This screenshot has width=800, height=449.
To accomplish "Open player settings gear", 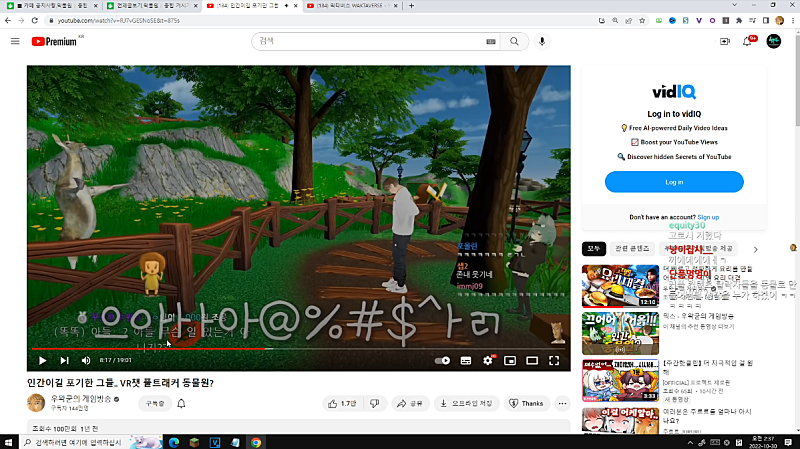I will [x=488, y=360].
